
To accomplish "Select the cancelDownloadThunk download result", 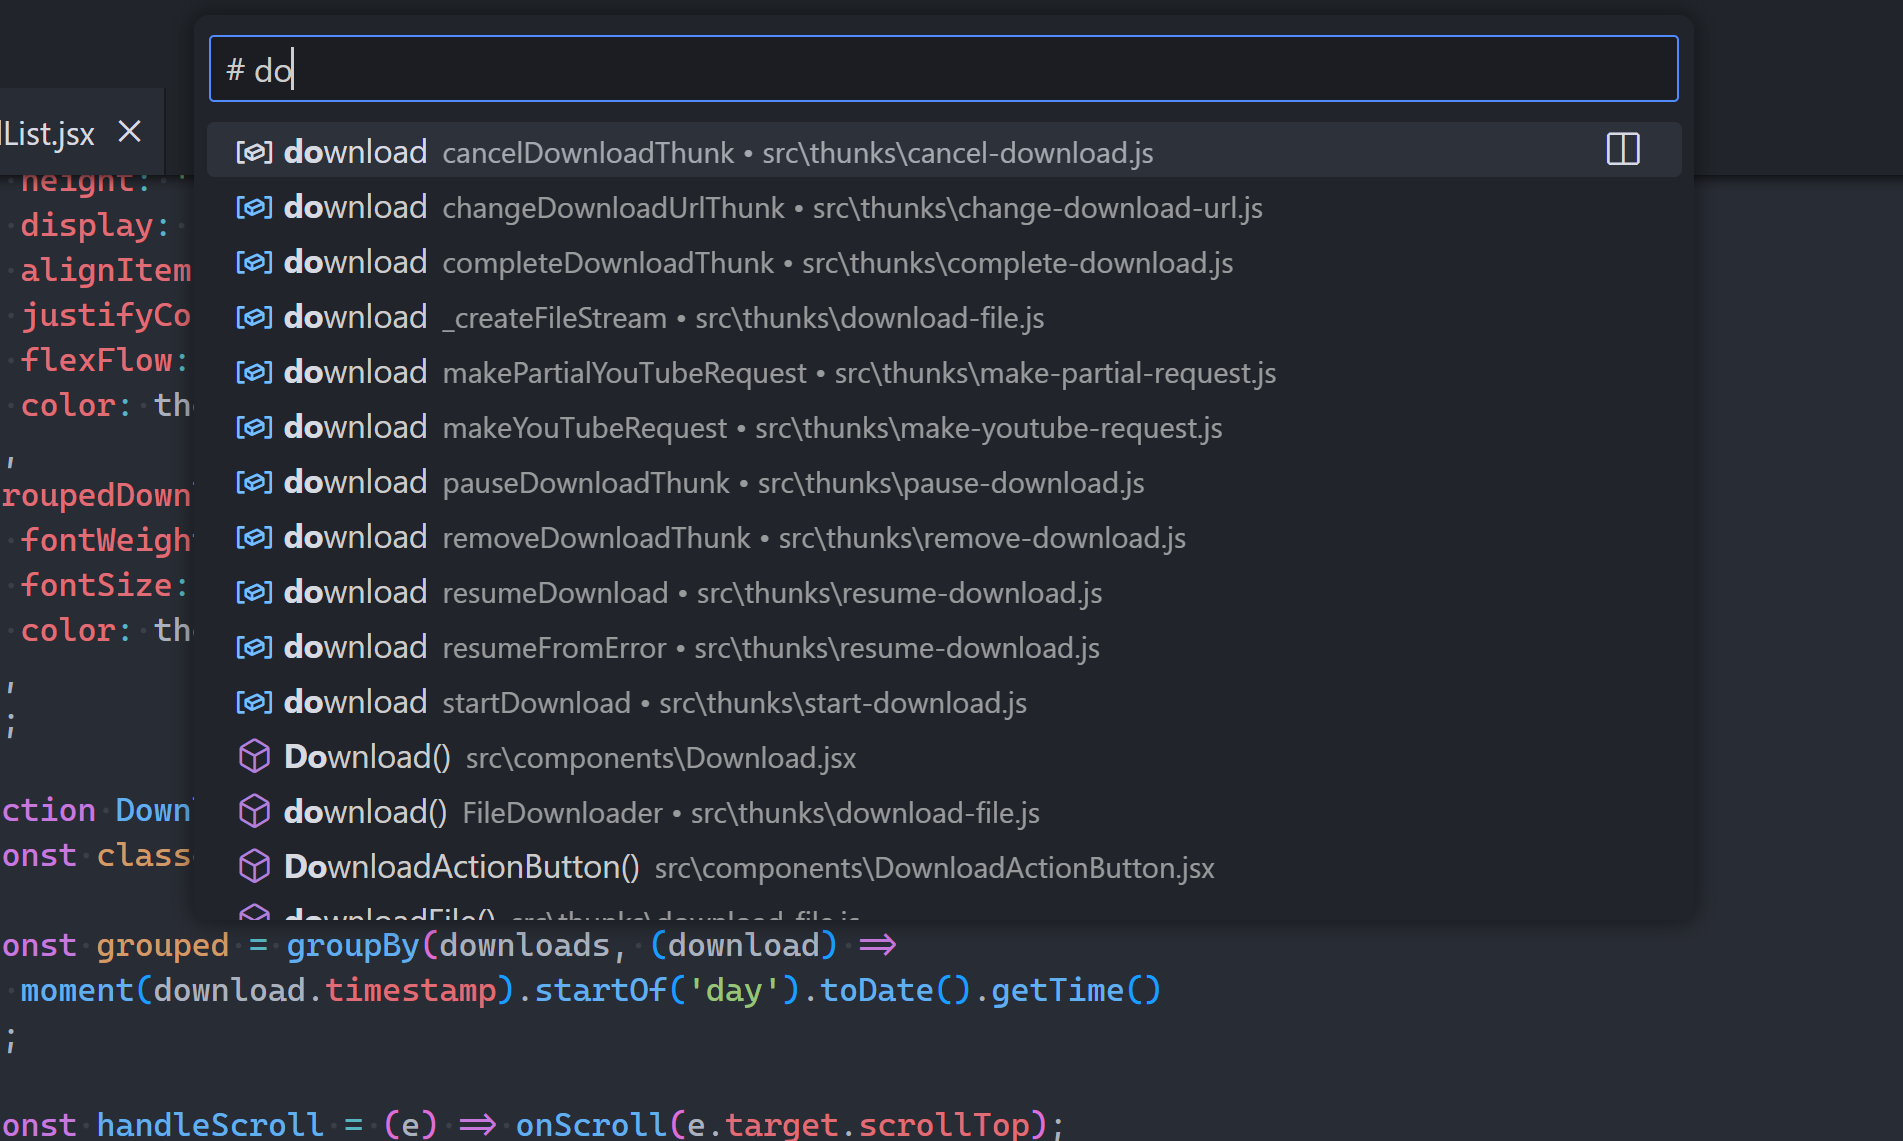I will tap(694, 152).
